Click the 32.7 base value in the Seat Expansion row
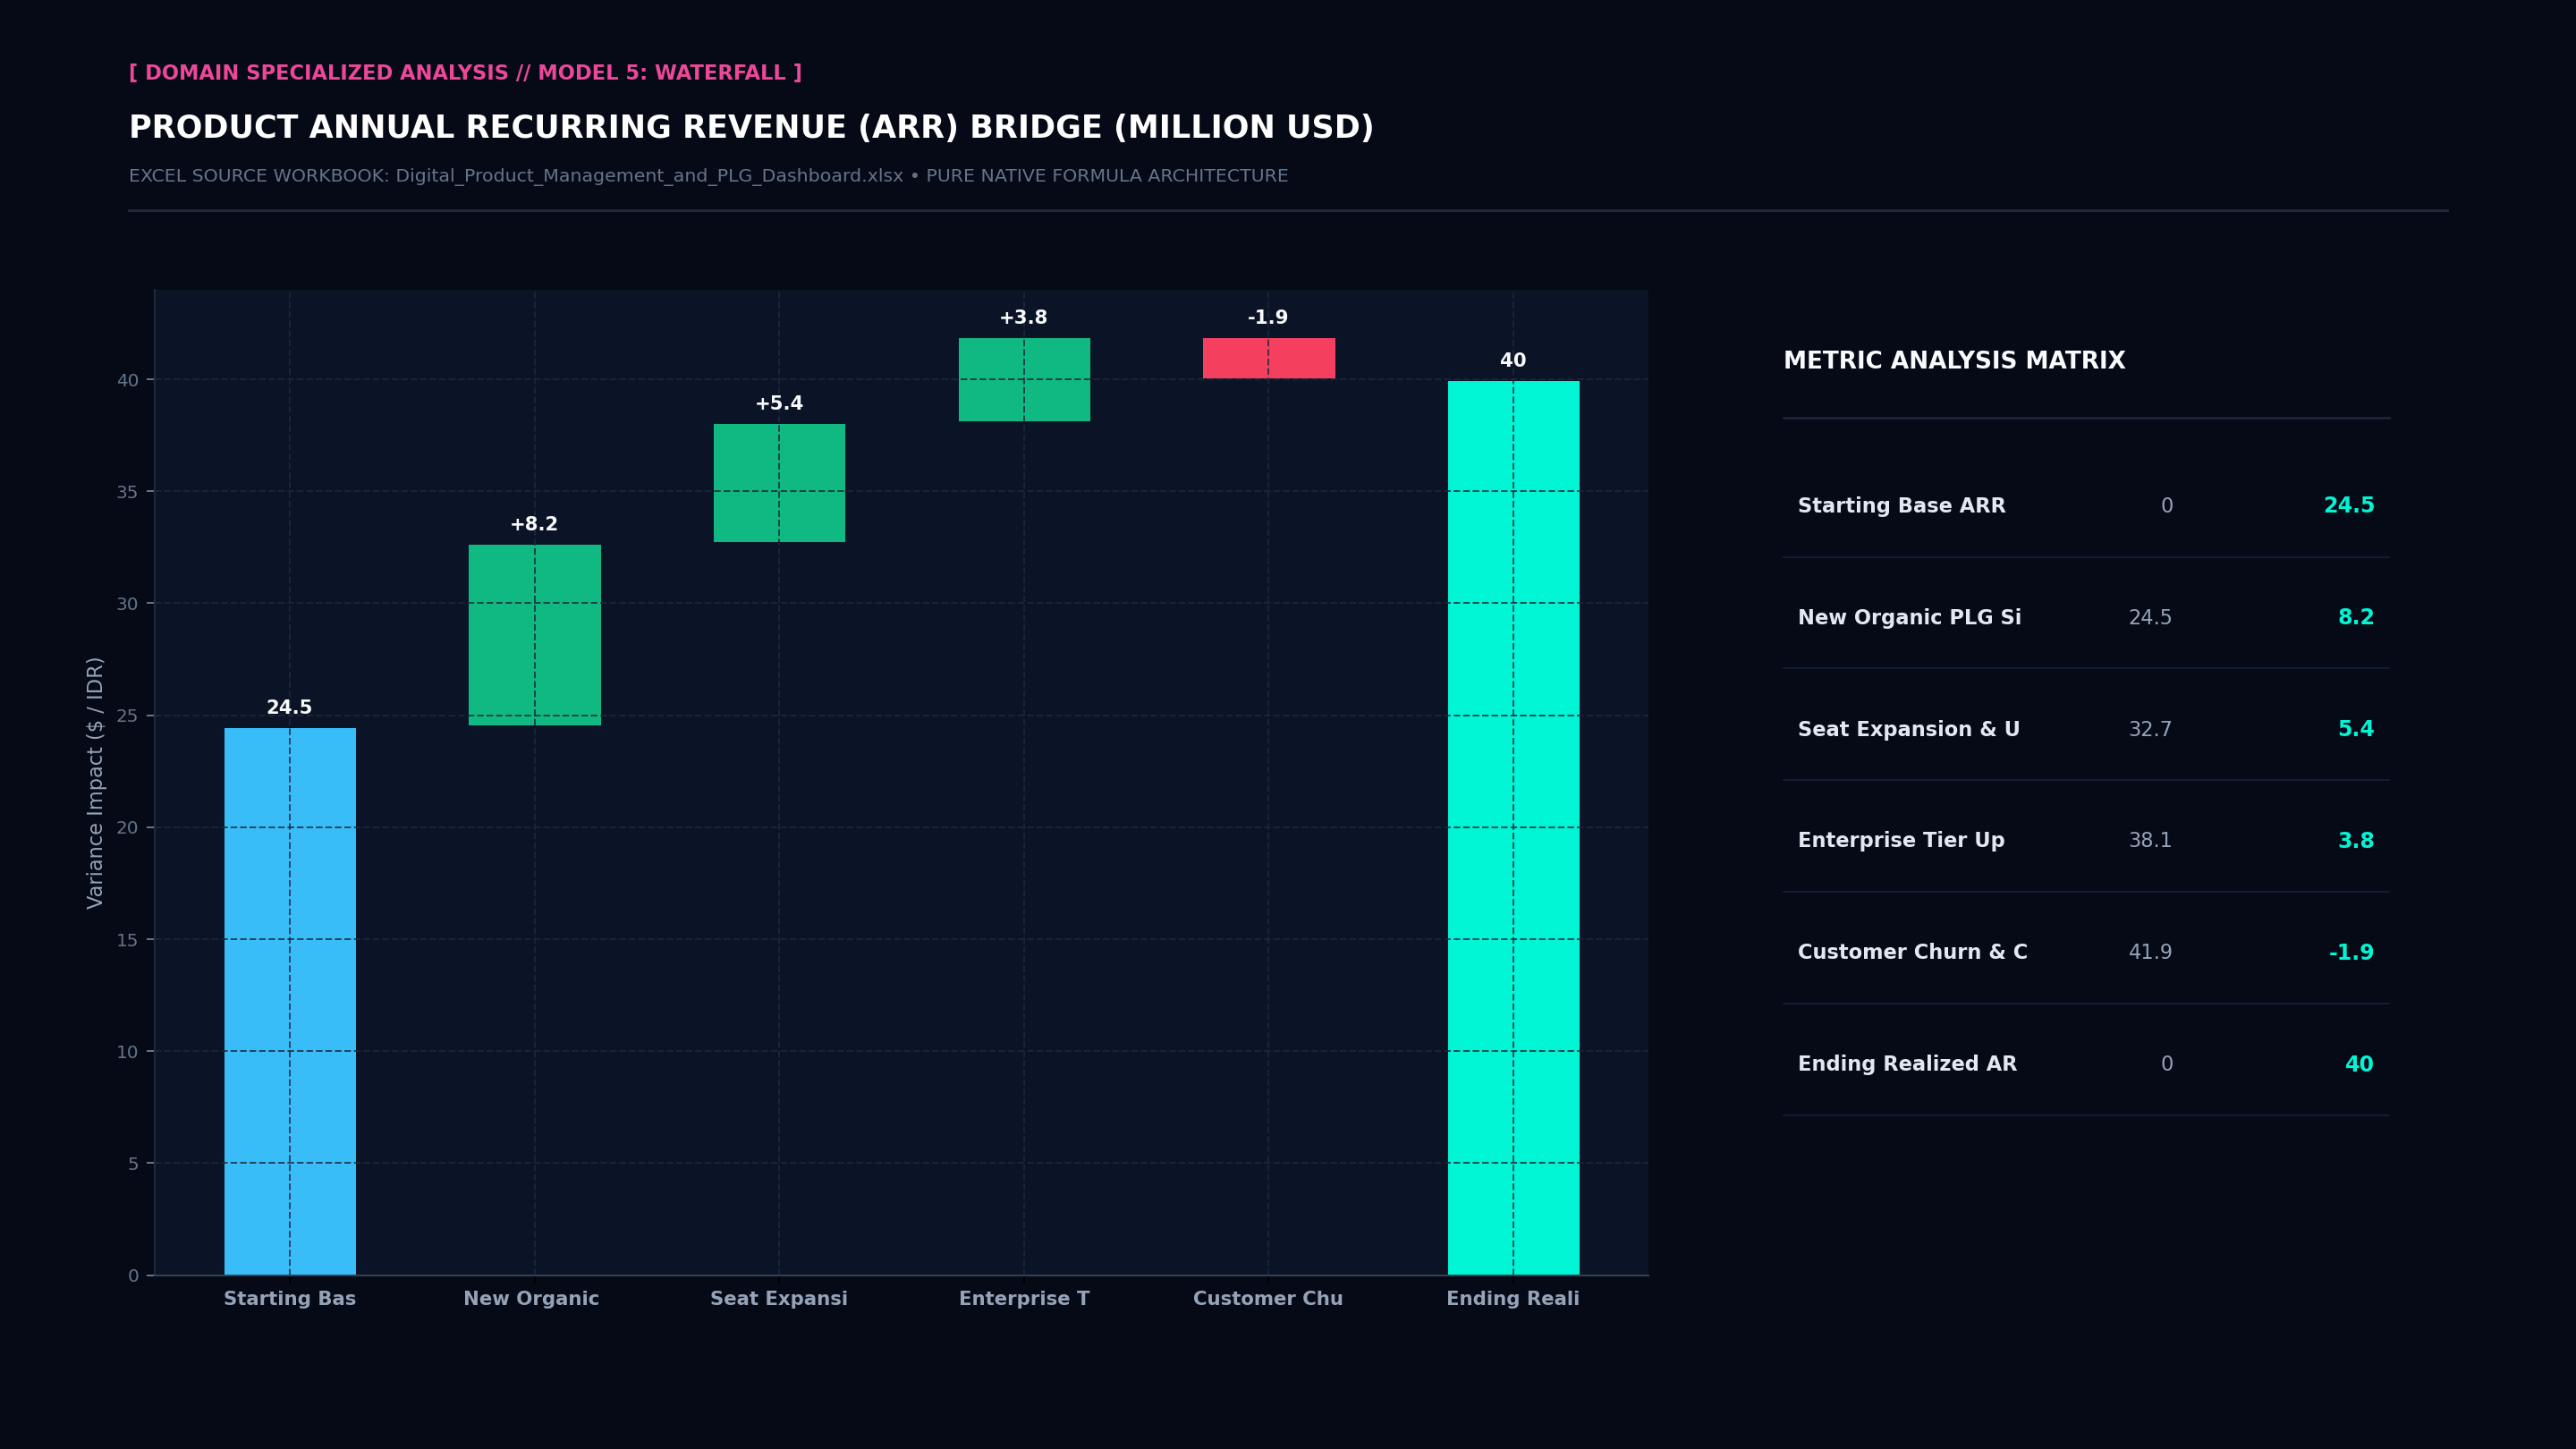The image size is (2576, 1449). point(2150,729)
